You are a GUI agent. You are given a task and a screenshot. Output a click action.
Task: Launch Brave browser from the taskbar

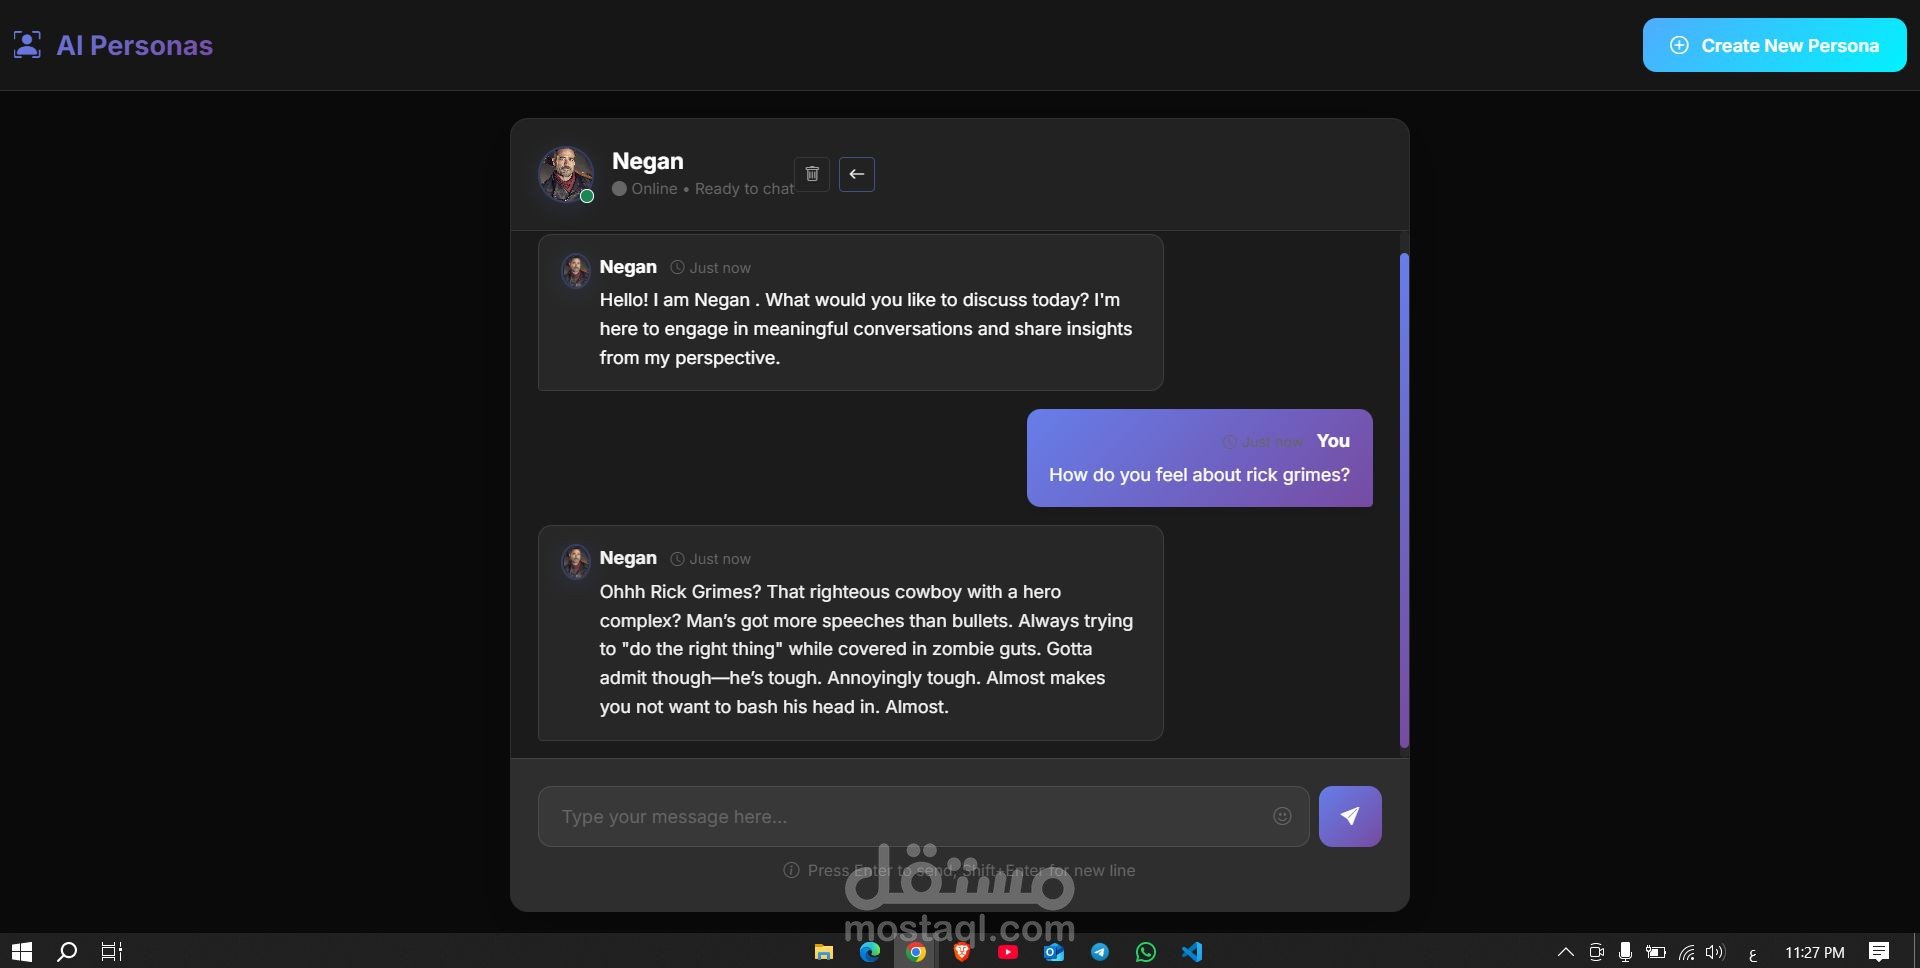click(x=962, y=952)
